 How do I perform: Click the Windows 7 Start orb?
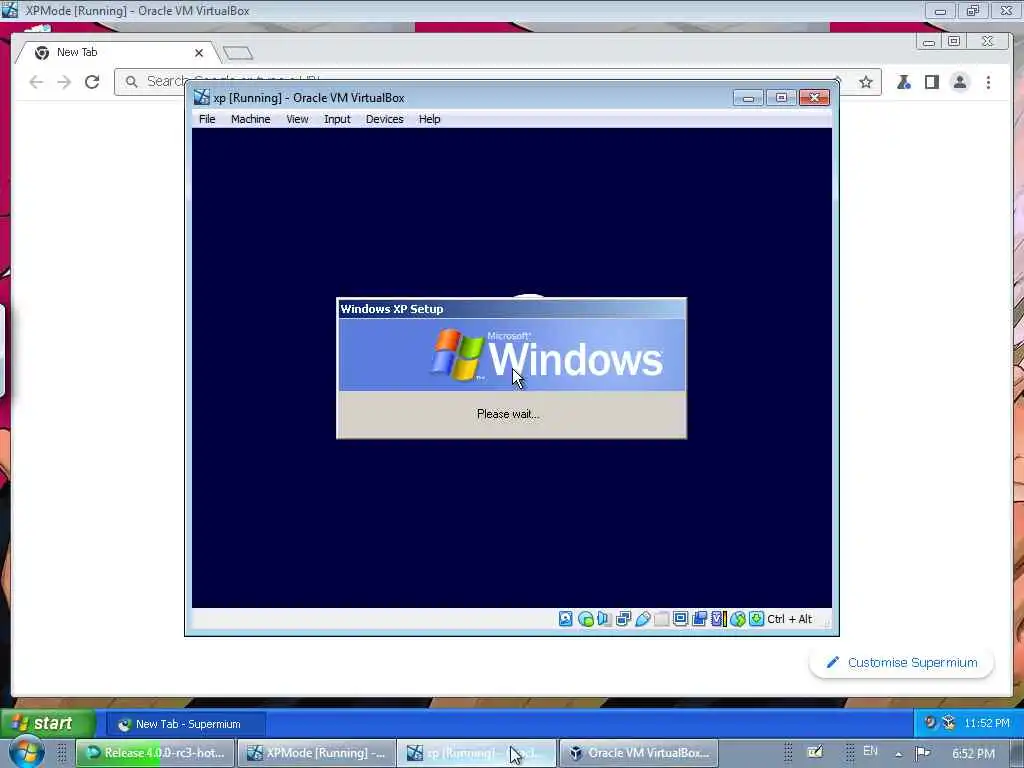tap(25, 752)
